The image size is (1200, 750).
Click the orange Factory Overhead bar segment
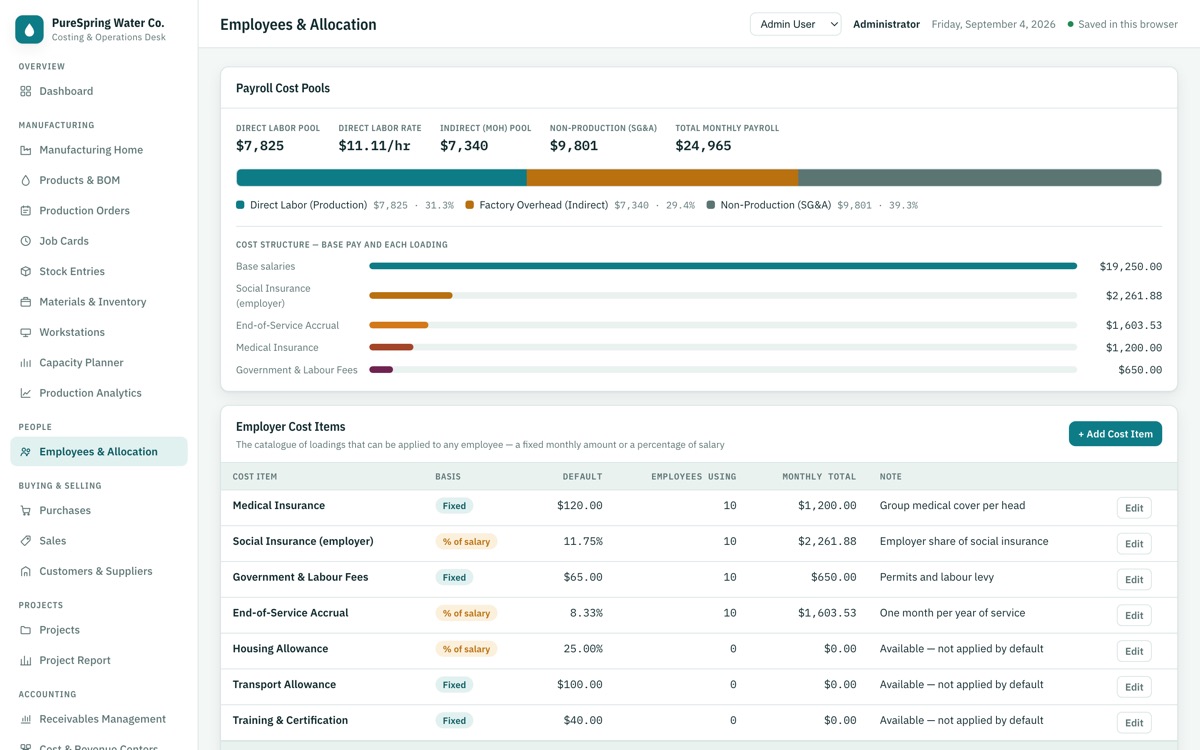(662, 178)
